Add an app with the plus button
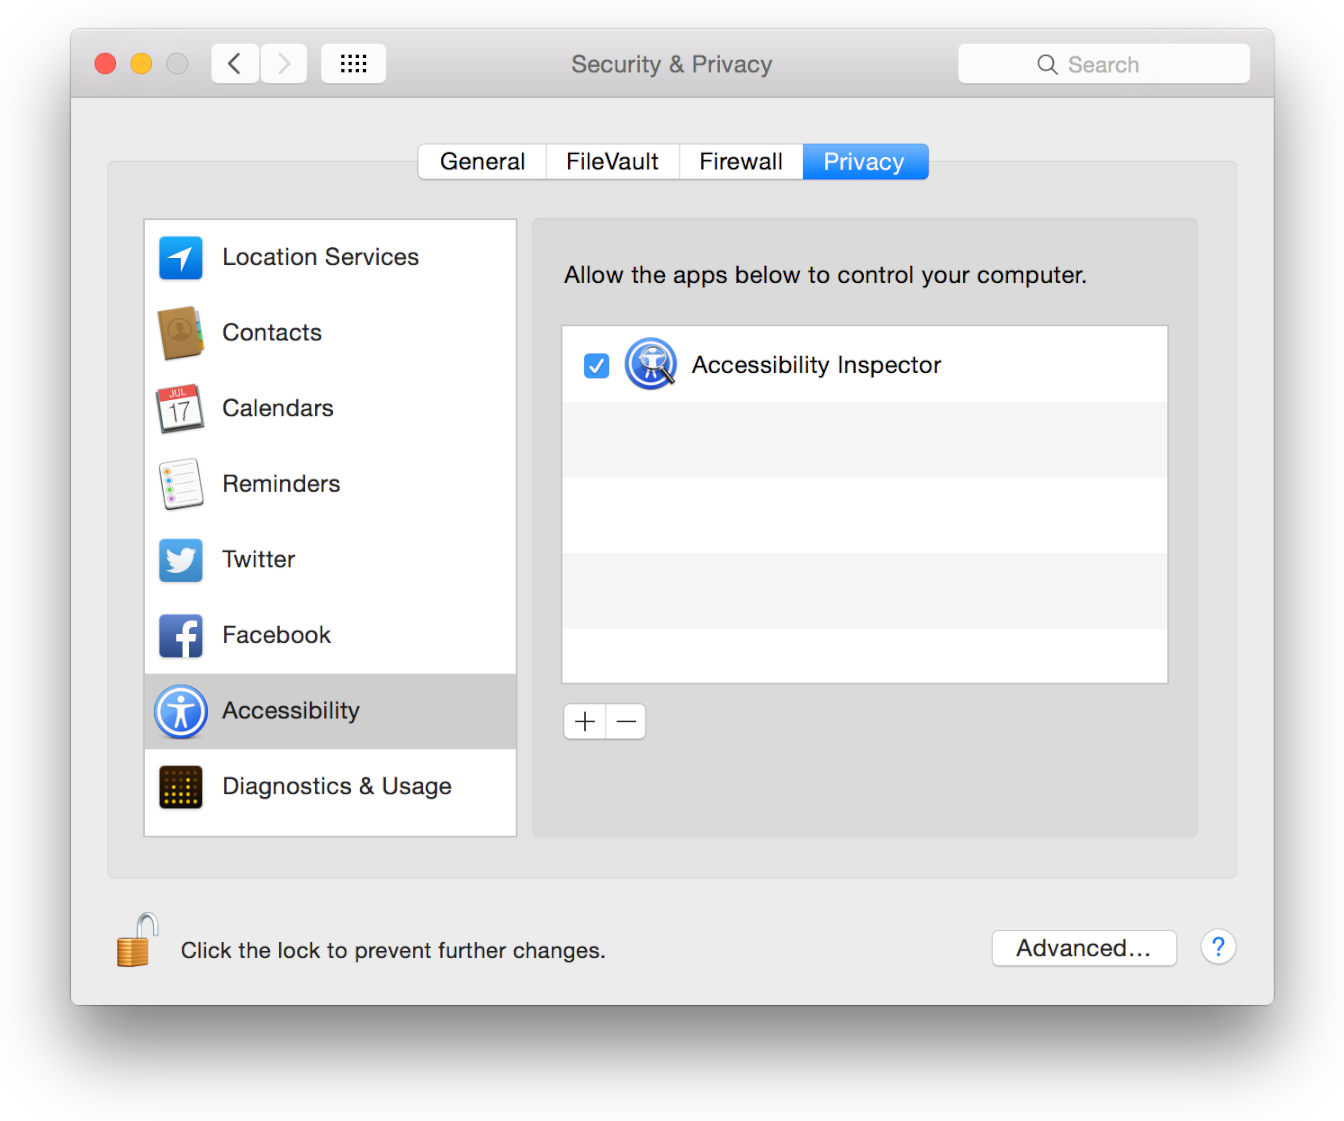1344x1121 pixels. point(585,721)
